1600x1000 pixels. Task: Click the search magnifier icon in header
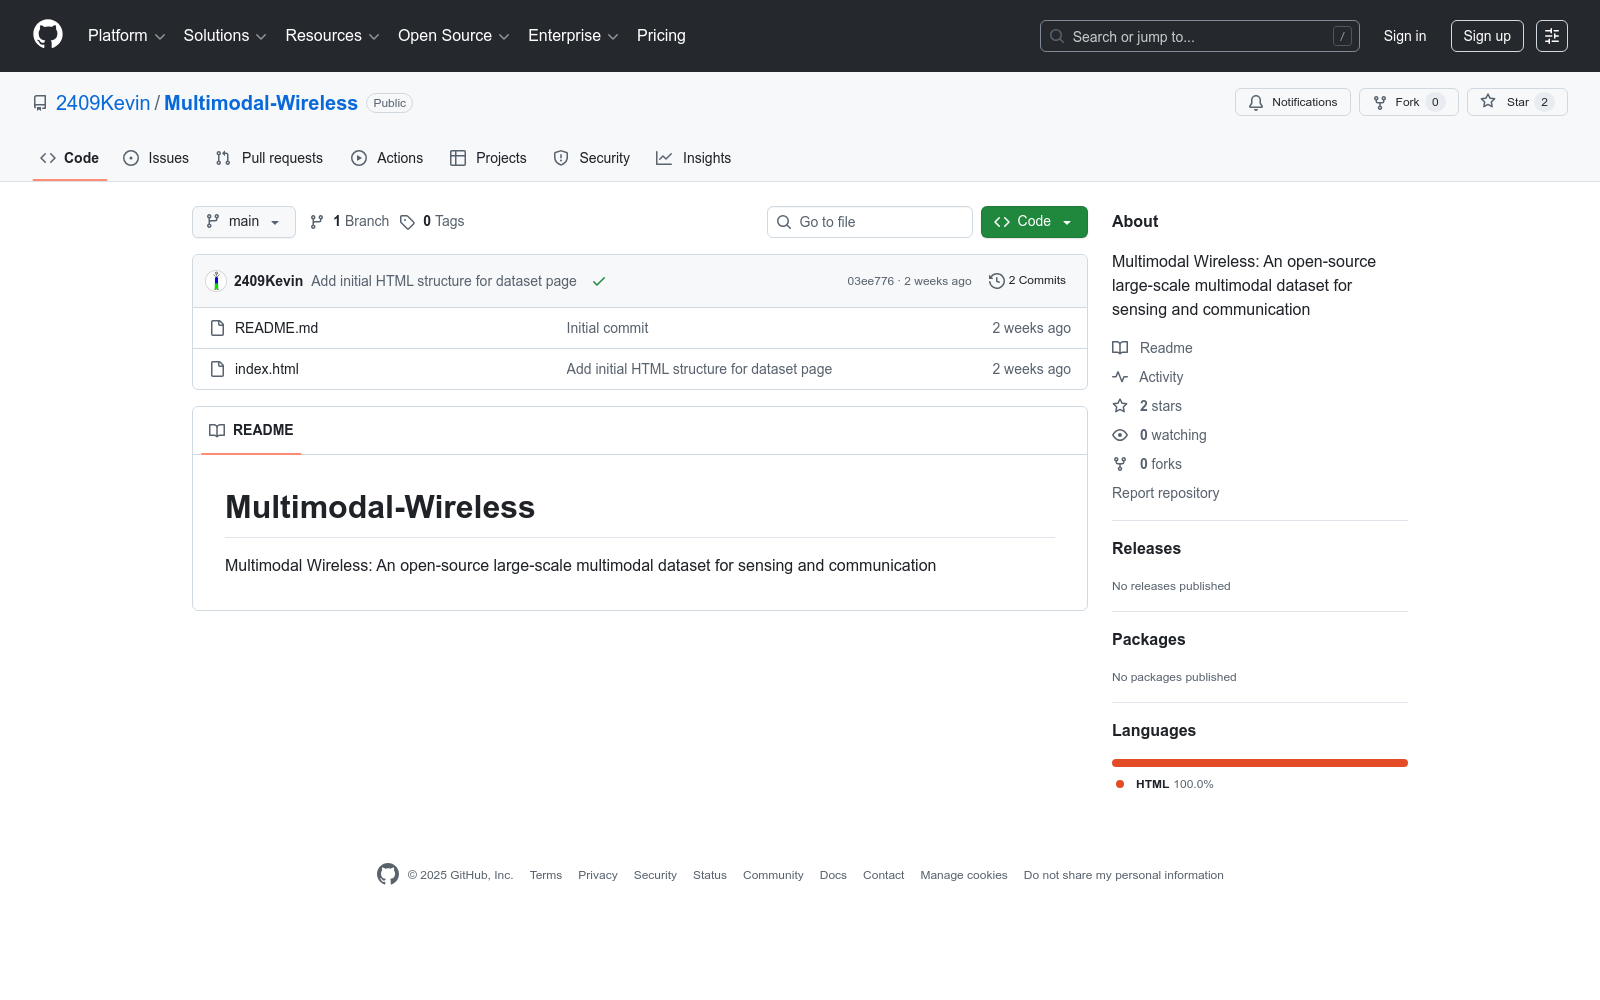(1057, 36)
